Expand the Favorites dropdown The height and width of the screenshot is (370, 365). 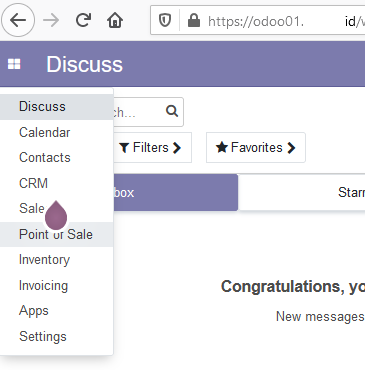256,147
